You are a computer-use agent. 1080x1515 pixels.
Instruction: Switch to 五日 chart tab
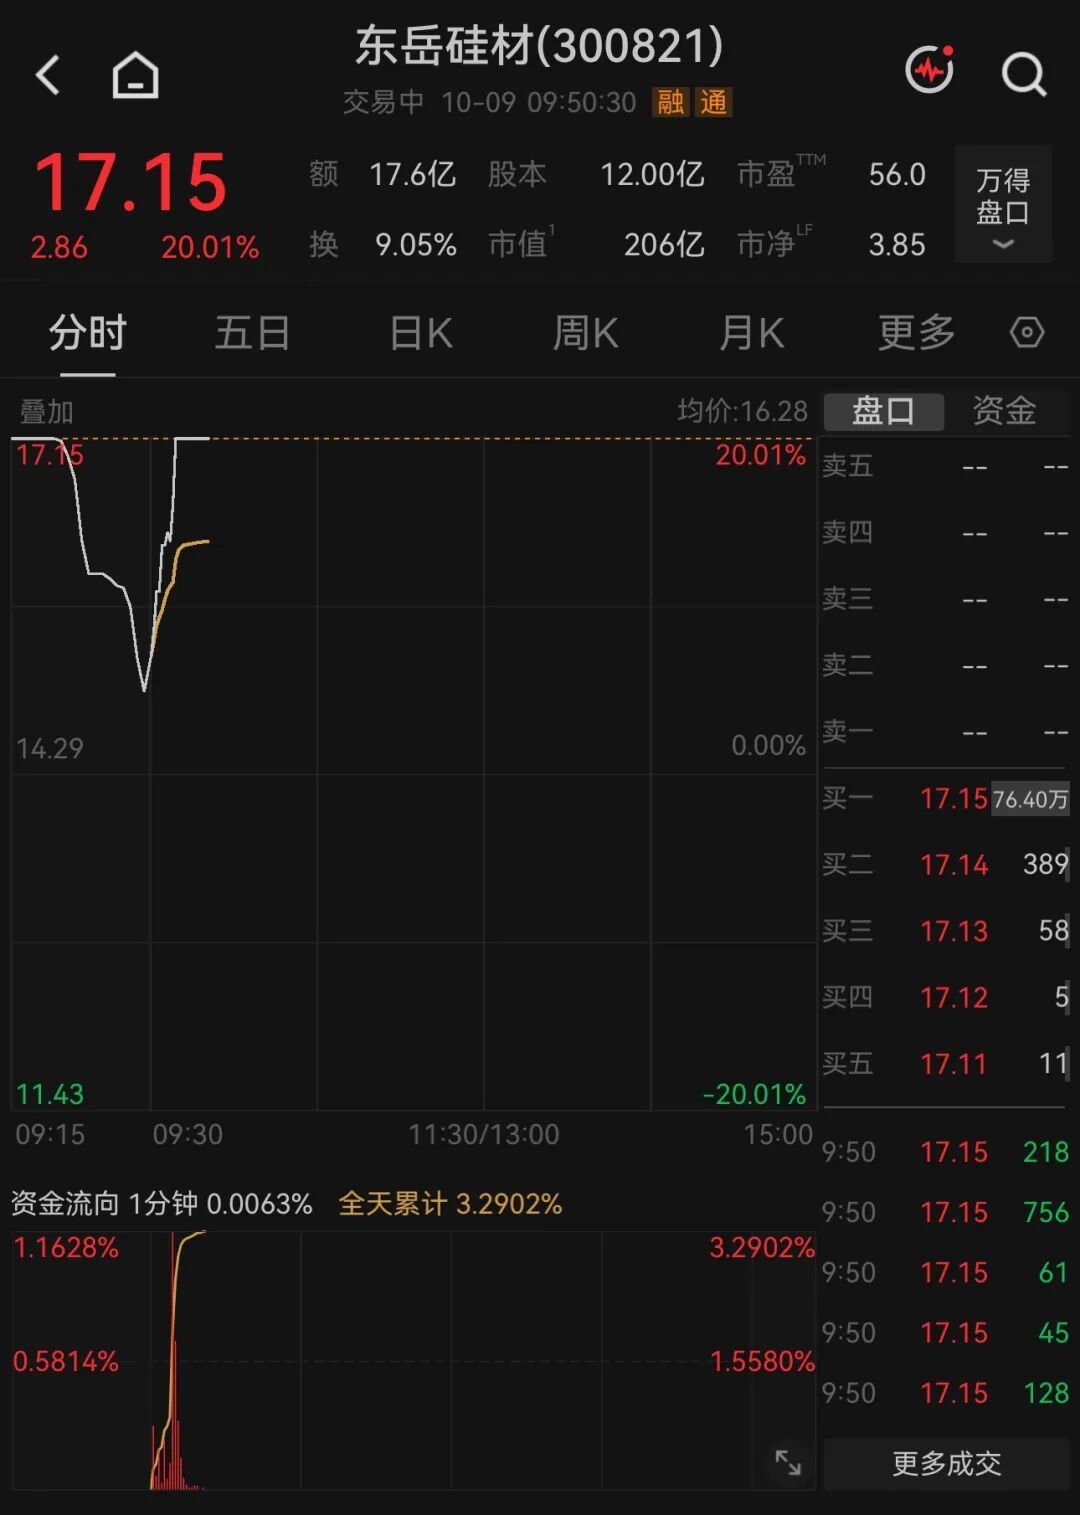click(252, 332)
